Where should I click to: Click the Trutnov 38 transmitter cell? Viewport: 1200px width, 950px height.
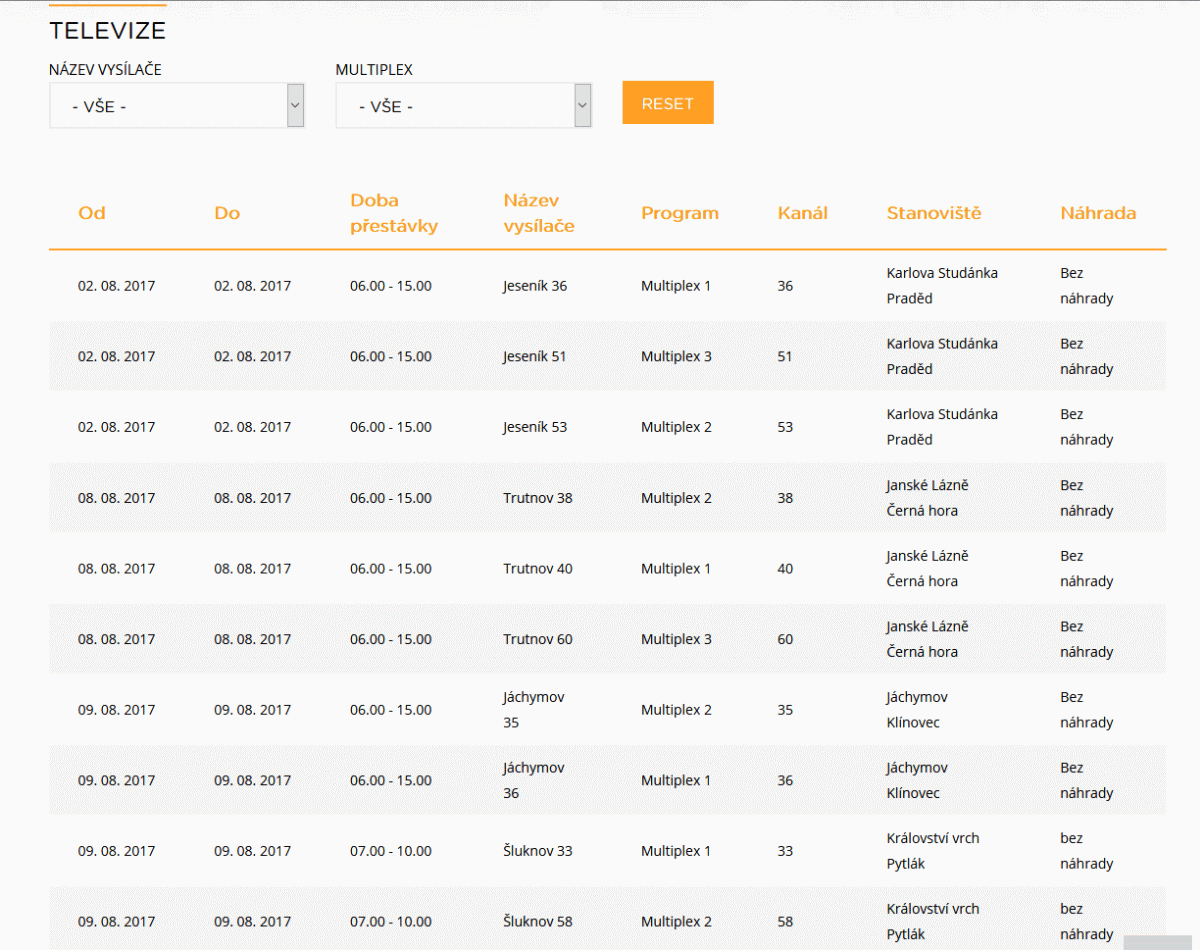[538, 498]
